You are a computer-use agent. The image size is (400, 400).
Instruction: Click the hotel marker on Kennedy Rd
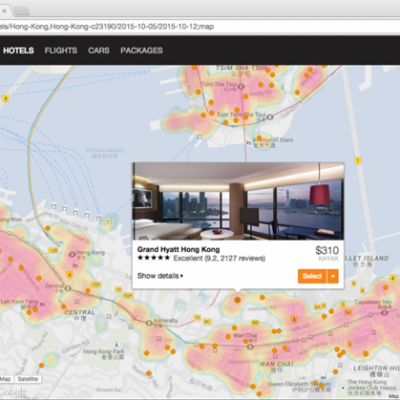(x=149, y=373)
